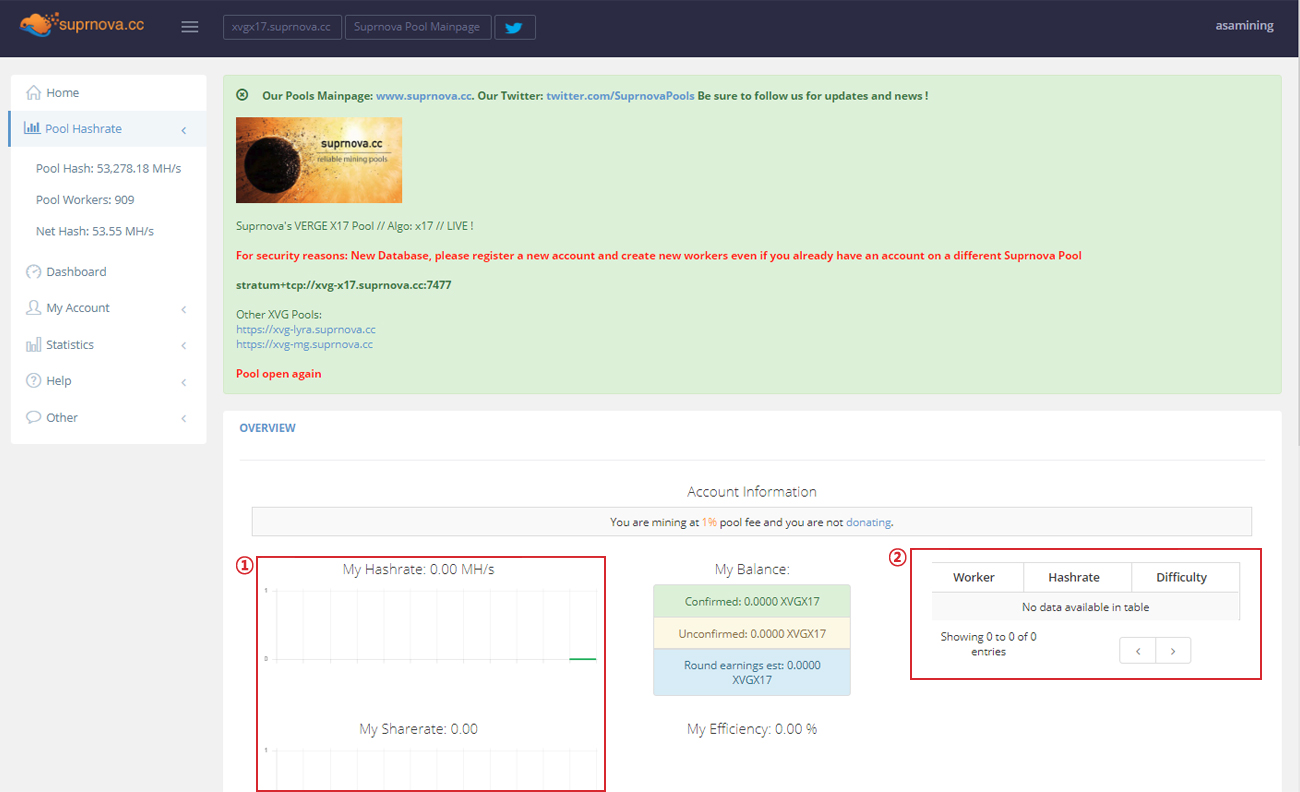Click the Pool Hash 53,278.18 MH/s entry

108,169
